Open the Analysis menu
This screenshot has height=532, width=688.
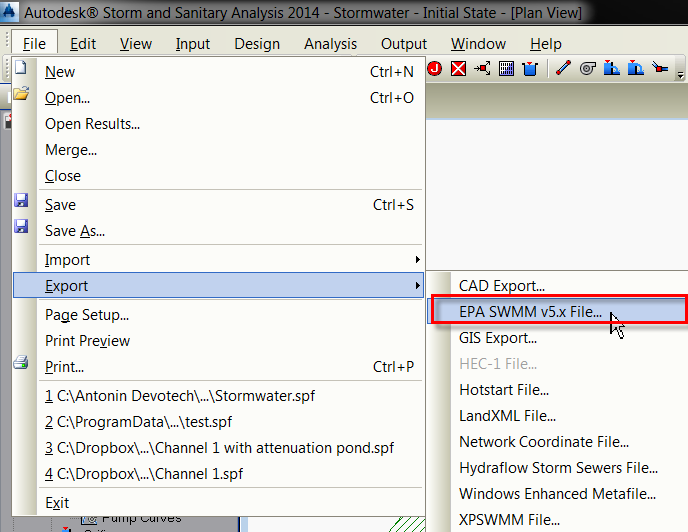pyautogui.click(x=330, y=44)
